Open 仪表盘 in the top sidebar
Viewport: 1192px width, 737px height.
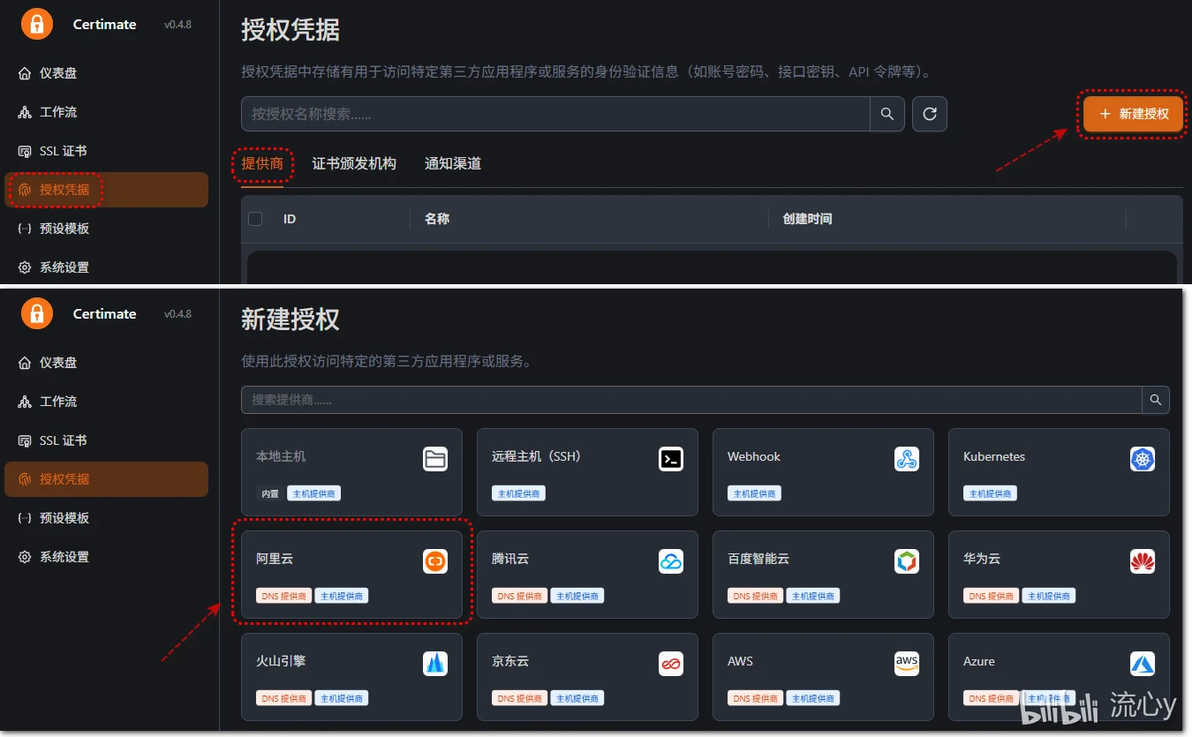click(x=106, y=73)
